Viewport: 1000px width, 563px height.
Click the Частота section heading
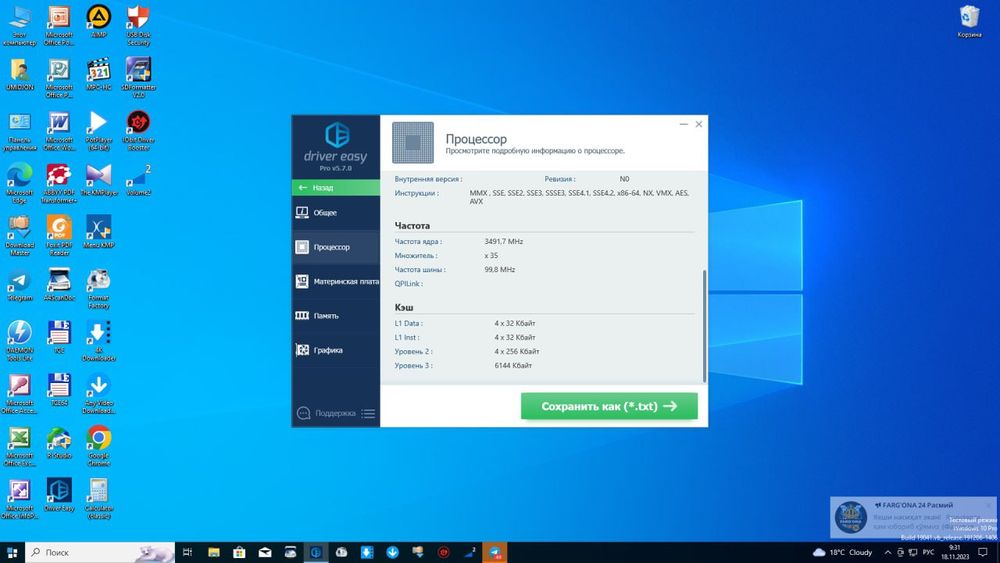[x=412, y=226]
